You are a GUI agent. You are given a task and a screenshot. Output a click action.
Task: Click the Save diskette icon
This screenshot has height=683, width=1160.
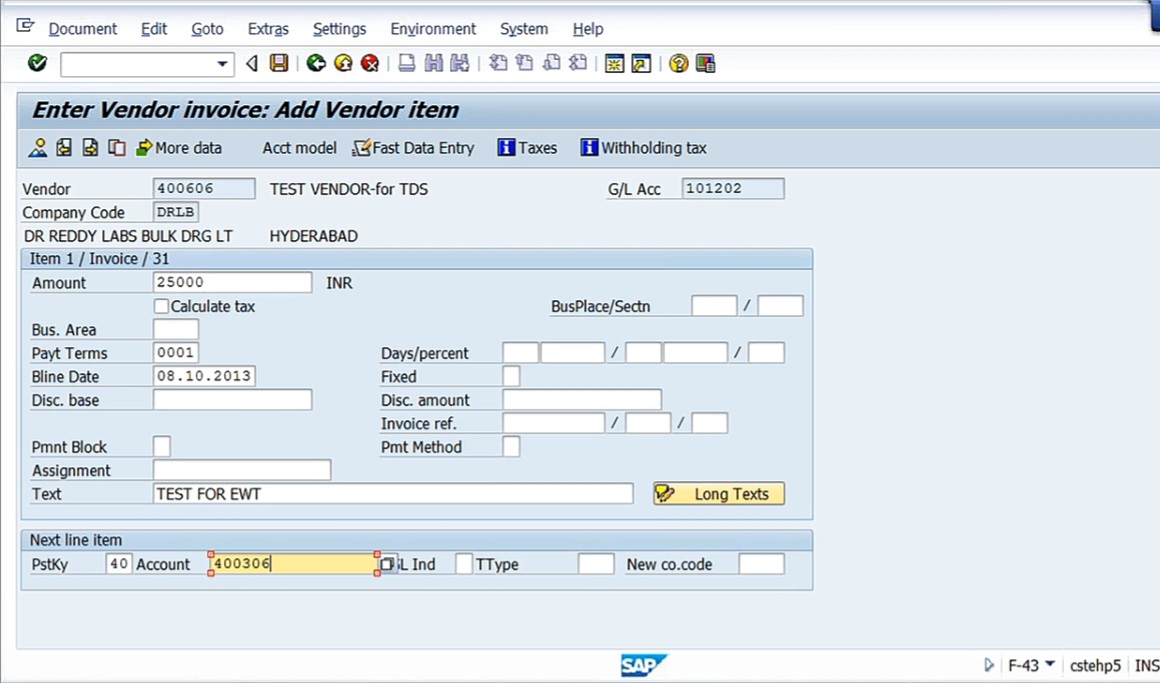click(x=279, y=63)
